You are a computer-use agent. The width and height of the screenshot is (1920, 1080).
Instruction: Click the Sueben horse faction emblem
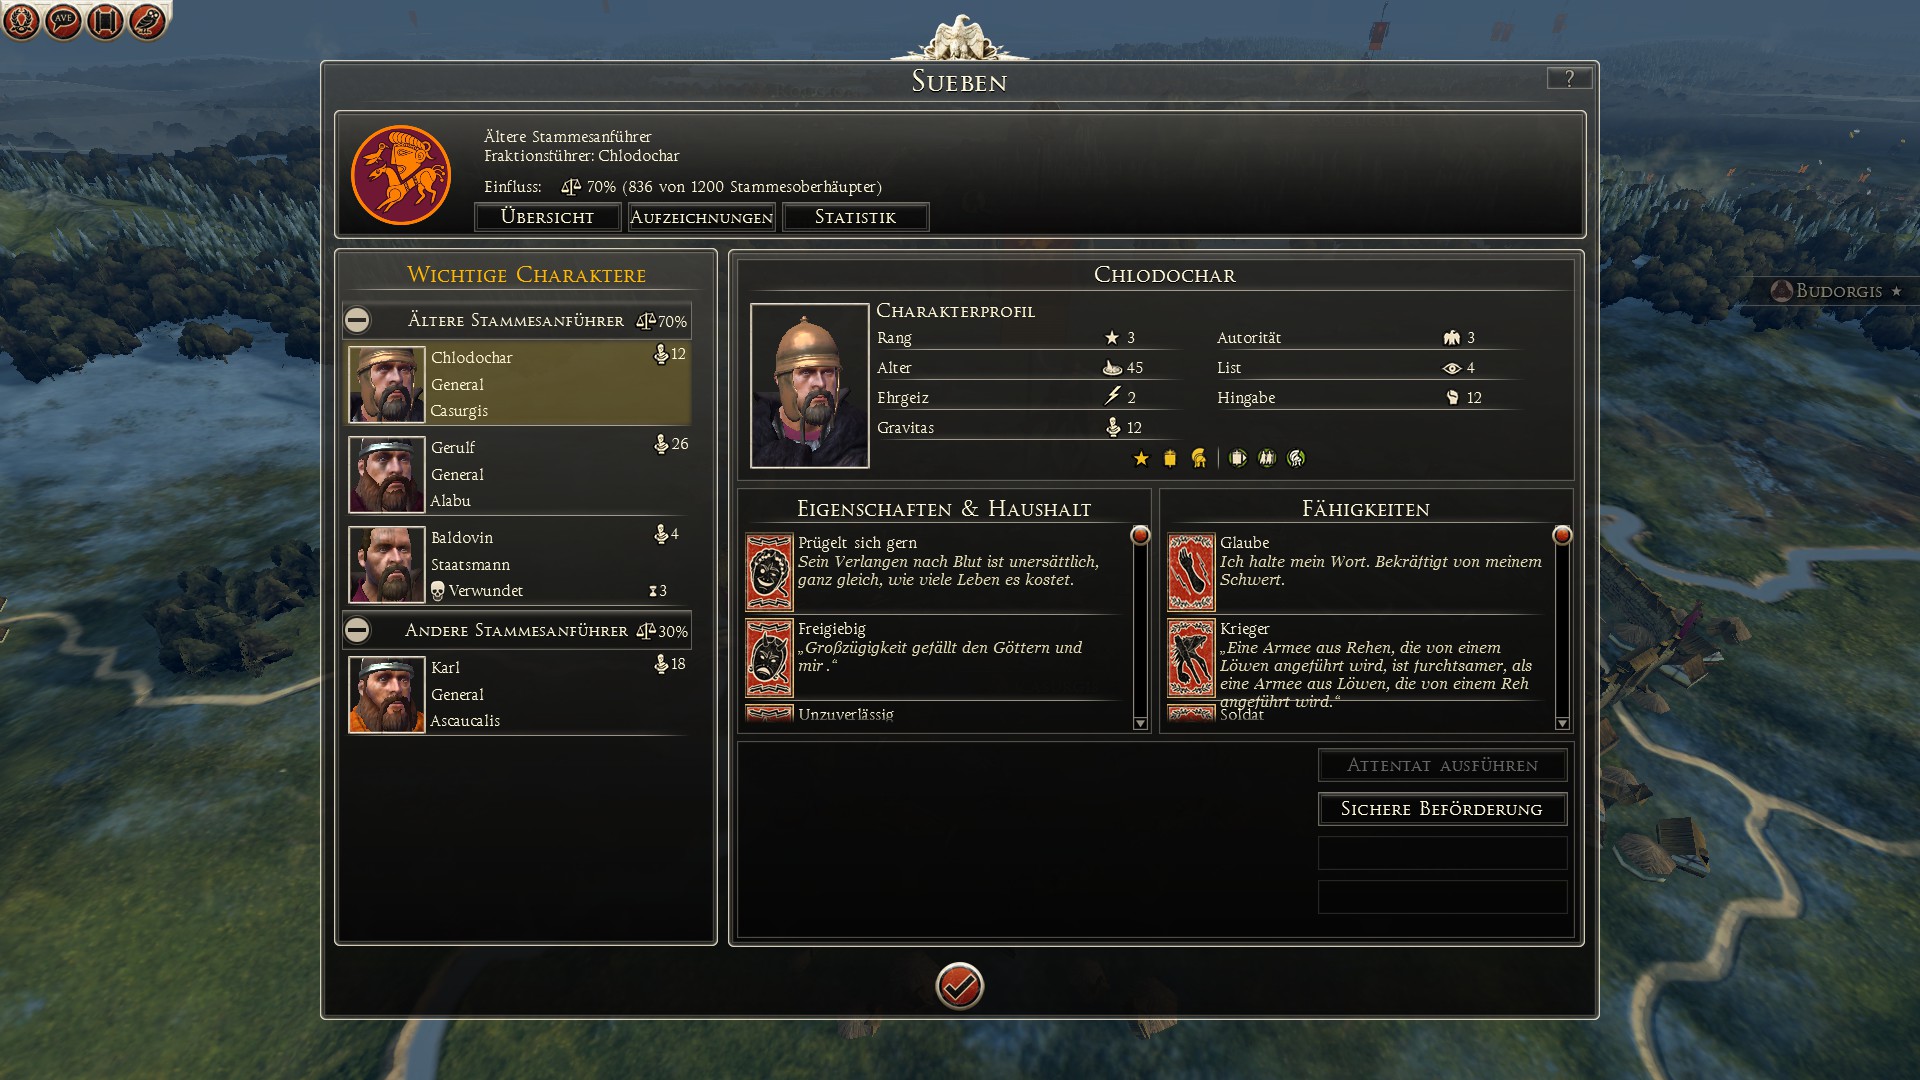(x=401, y=175)
